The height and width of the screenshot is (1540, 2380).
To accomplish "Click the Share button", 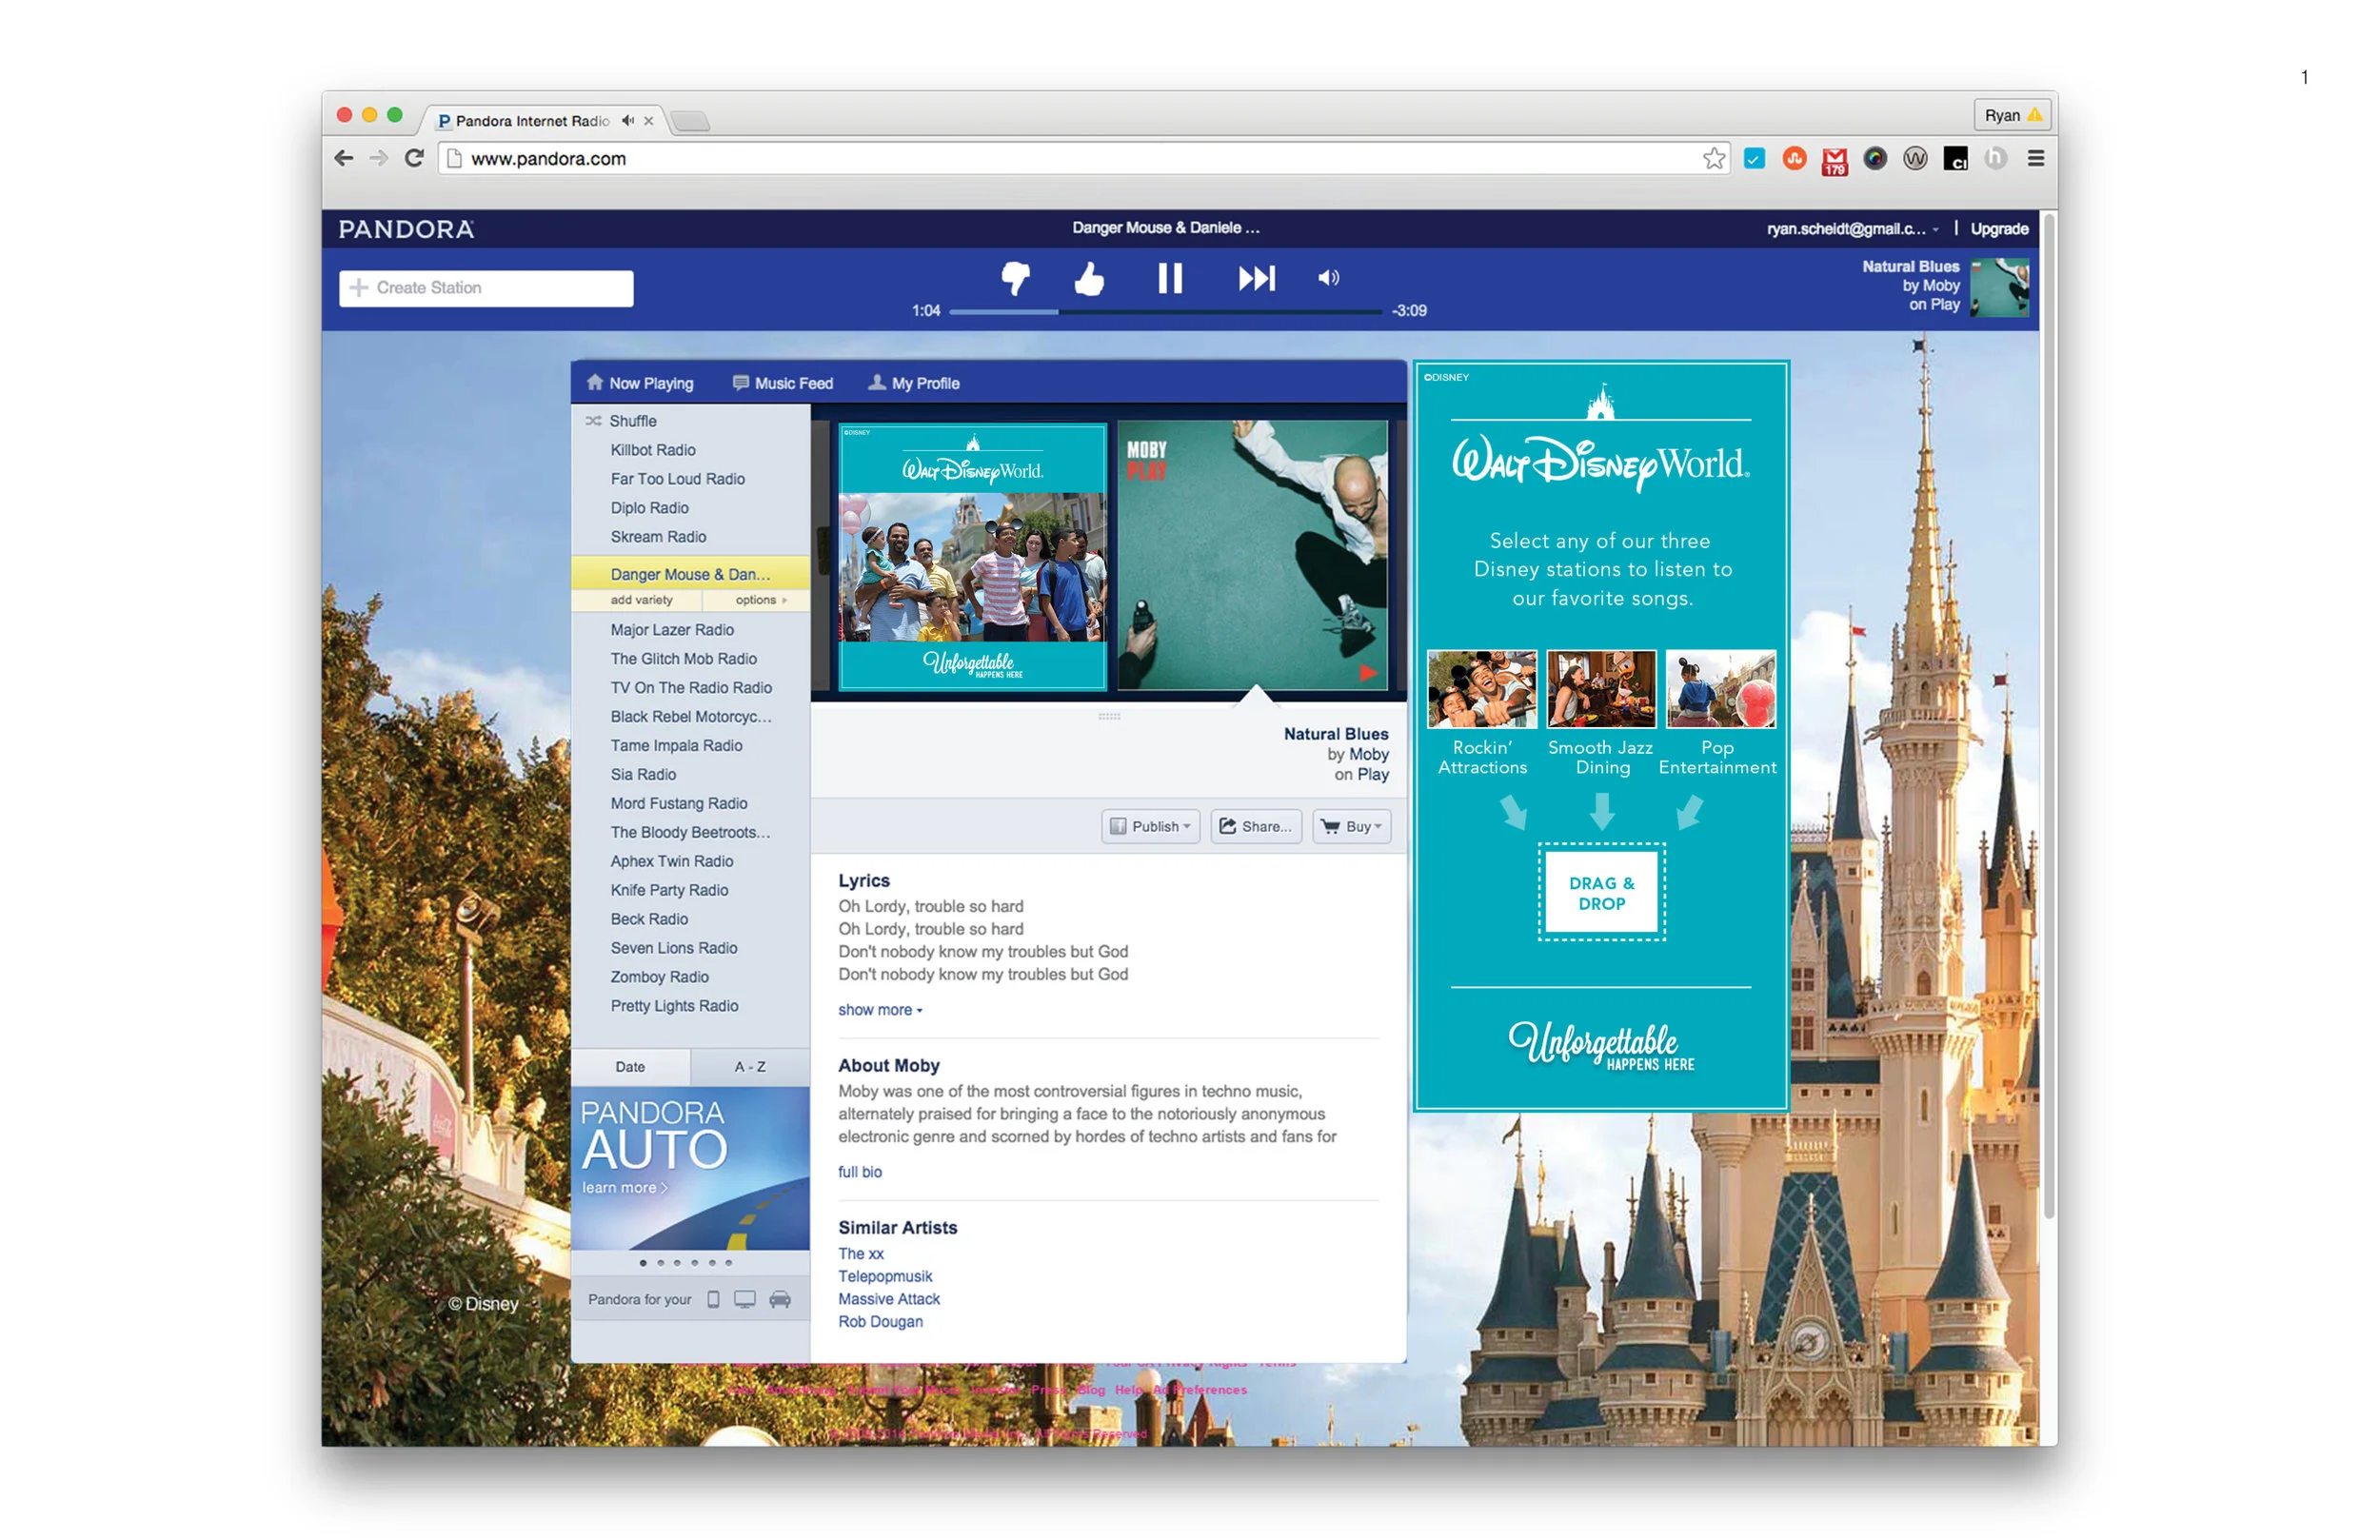I will pyautogui.click(x=1256, y=826).
